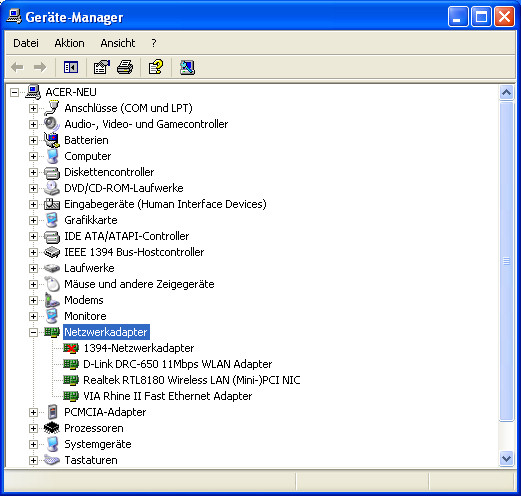Click the ACER-NEU computer root icon
Image resolution: width=521 pixels, height=496 pixels.
(x=33, y=92)
